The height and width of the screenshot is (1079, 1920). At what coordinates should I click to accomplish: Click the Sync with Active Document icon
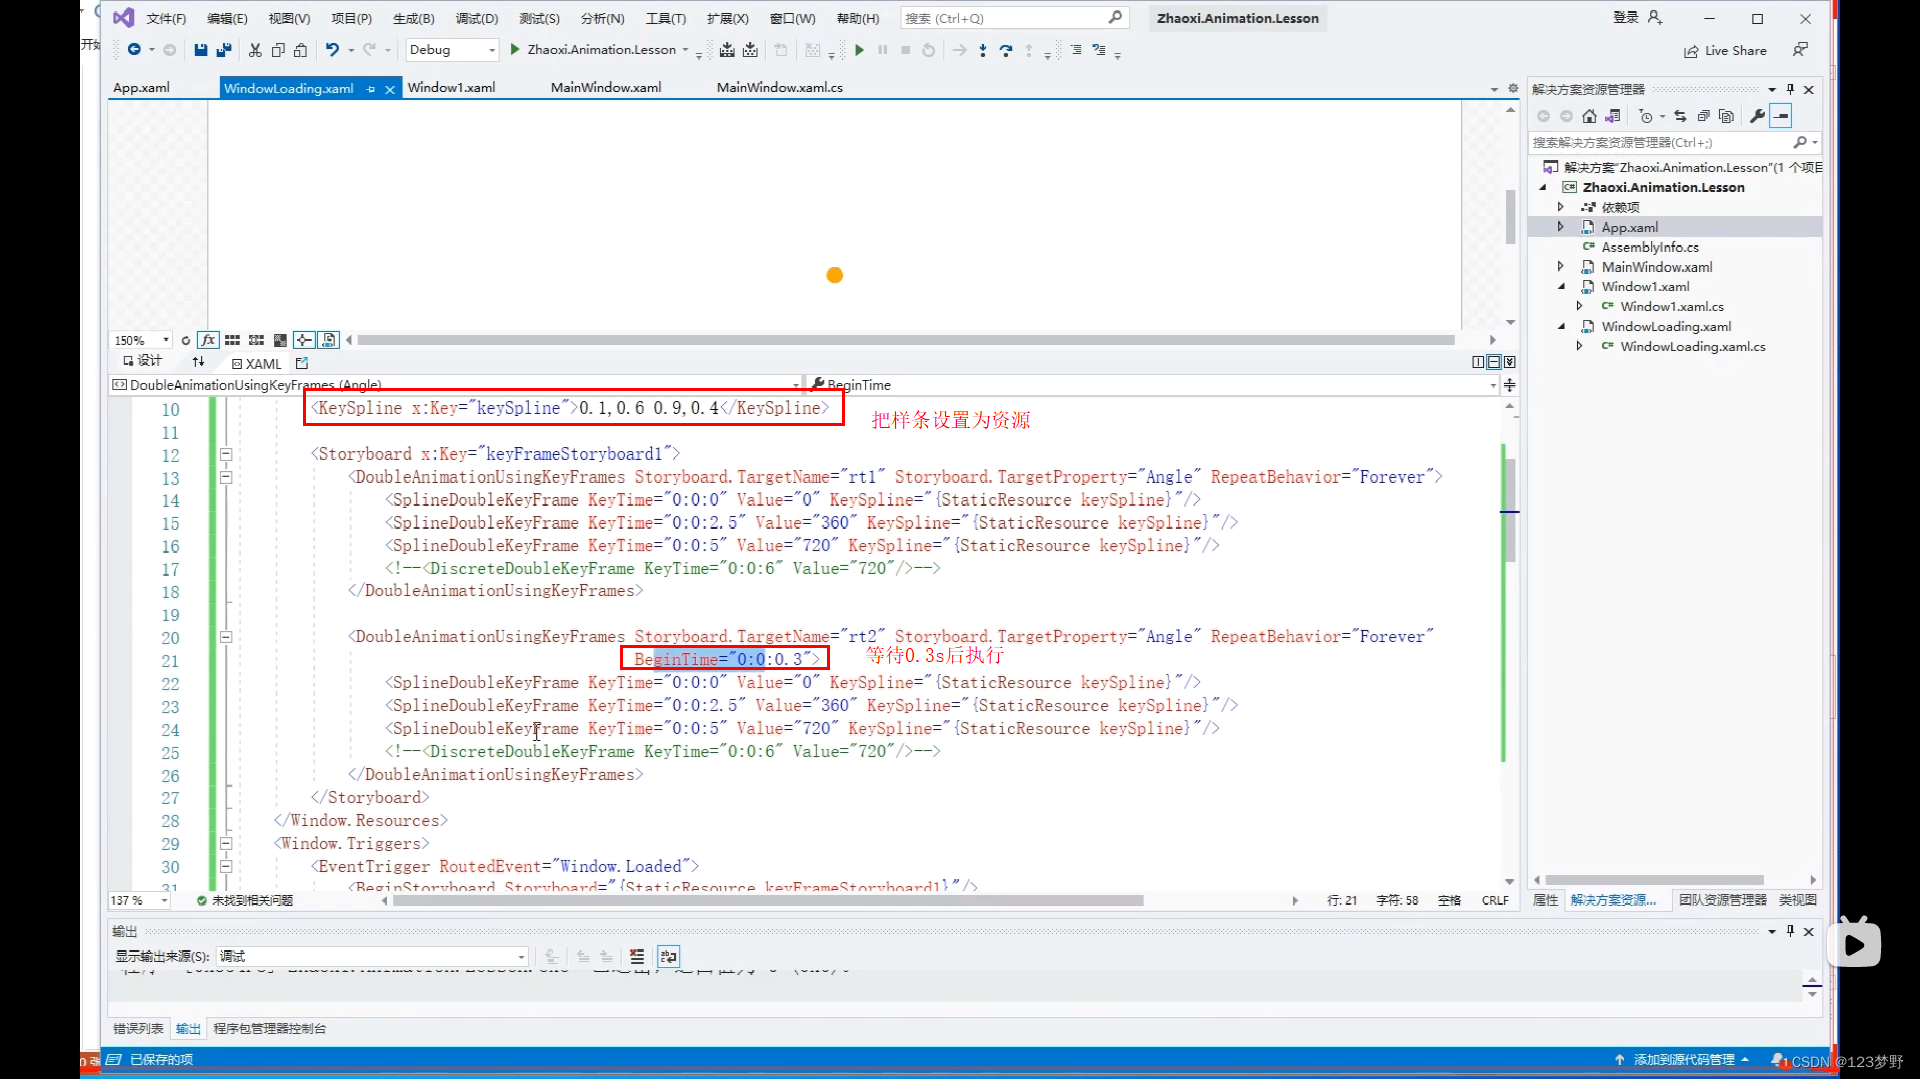pyautogui.click(x=1680, y=116)
